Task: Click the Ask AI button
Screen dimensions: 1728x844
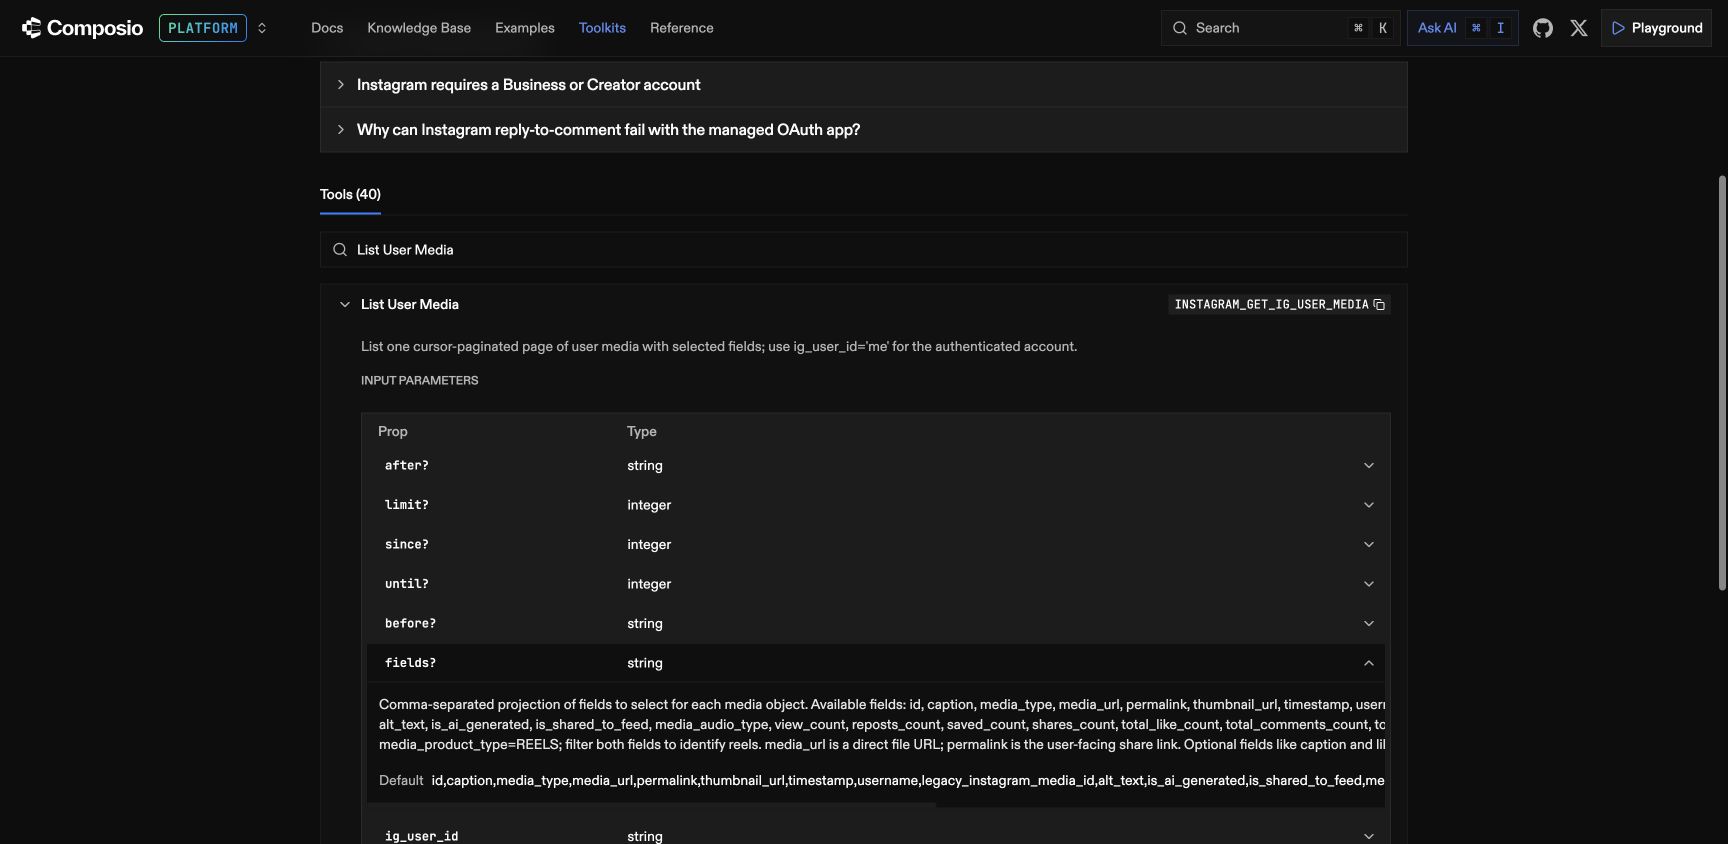Action: (1462, 28)
